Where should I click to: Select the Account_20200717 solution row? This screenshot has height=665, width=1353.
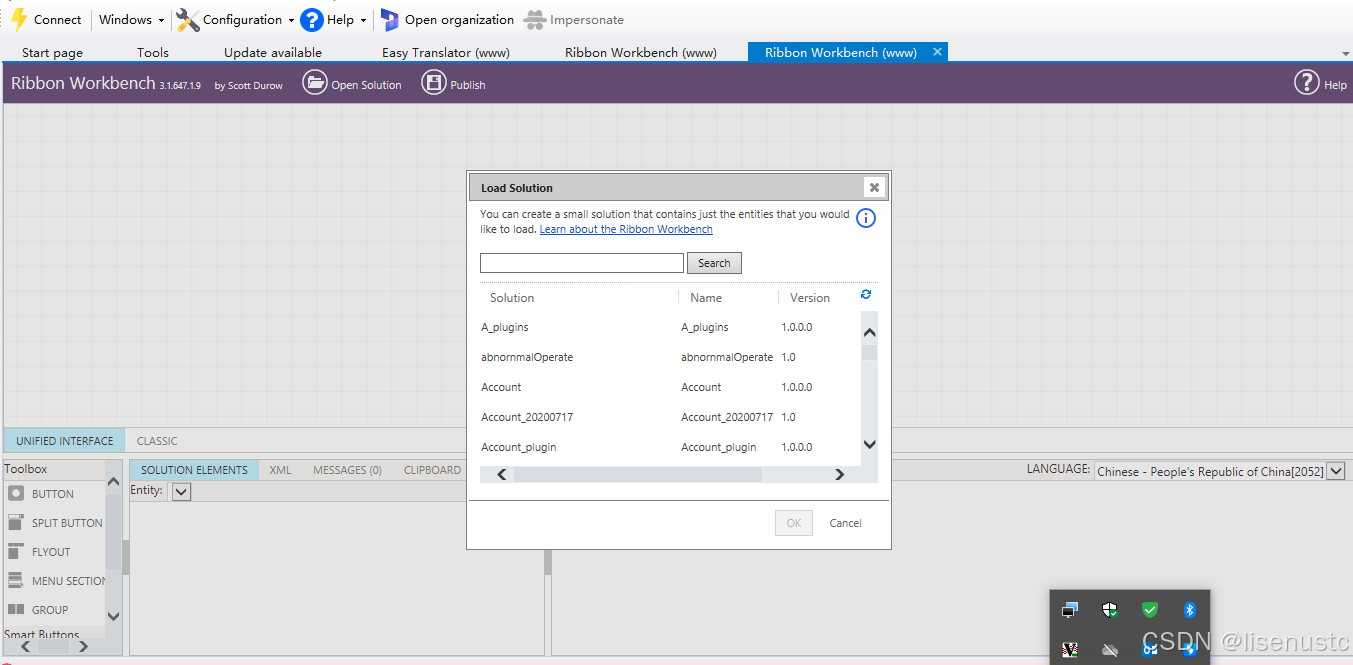pos(669,417)
